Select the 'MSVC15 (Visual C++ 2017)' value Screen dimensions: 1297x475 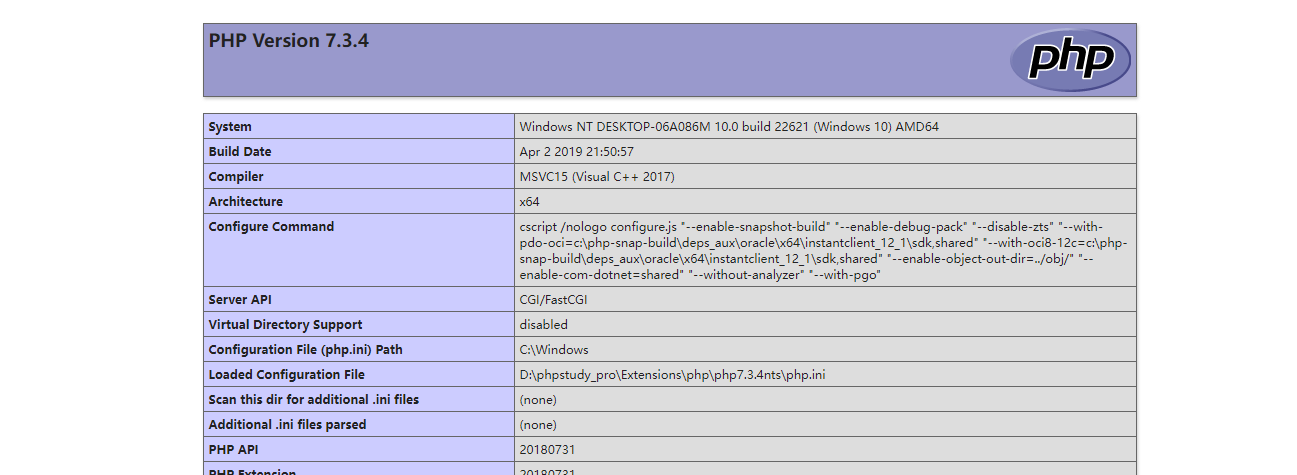(597, 177)
